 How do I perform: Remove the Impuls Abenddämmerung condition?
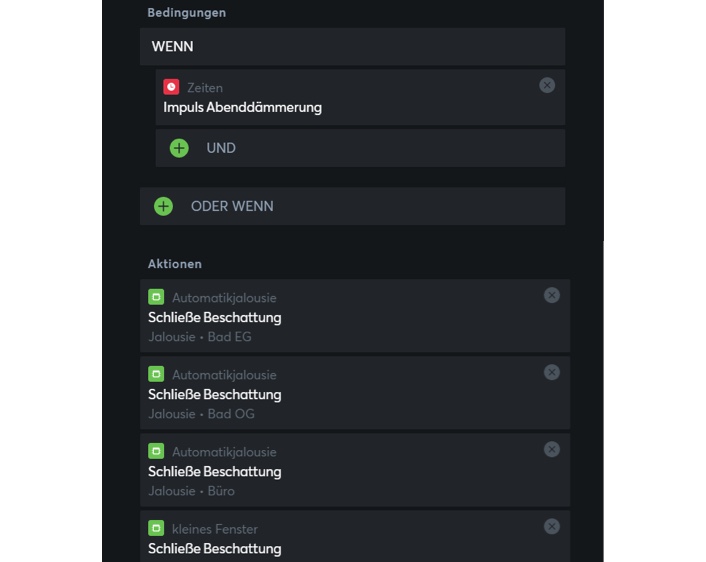547,85
